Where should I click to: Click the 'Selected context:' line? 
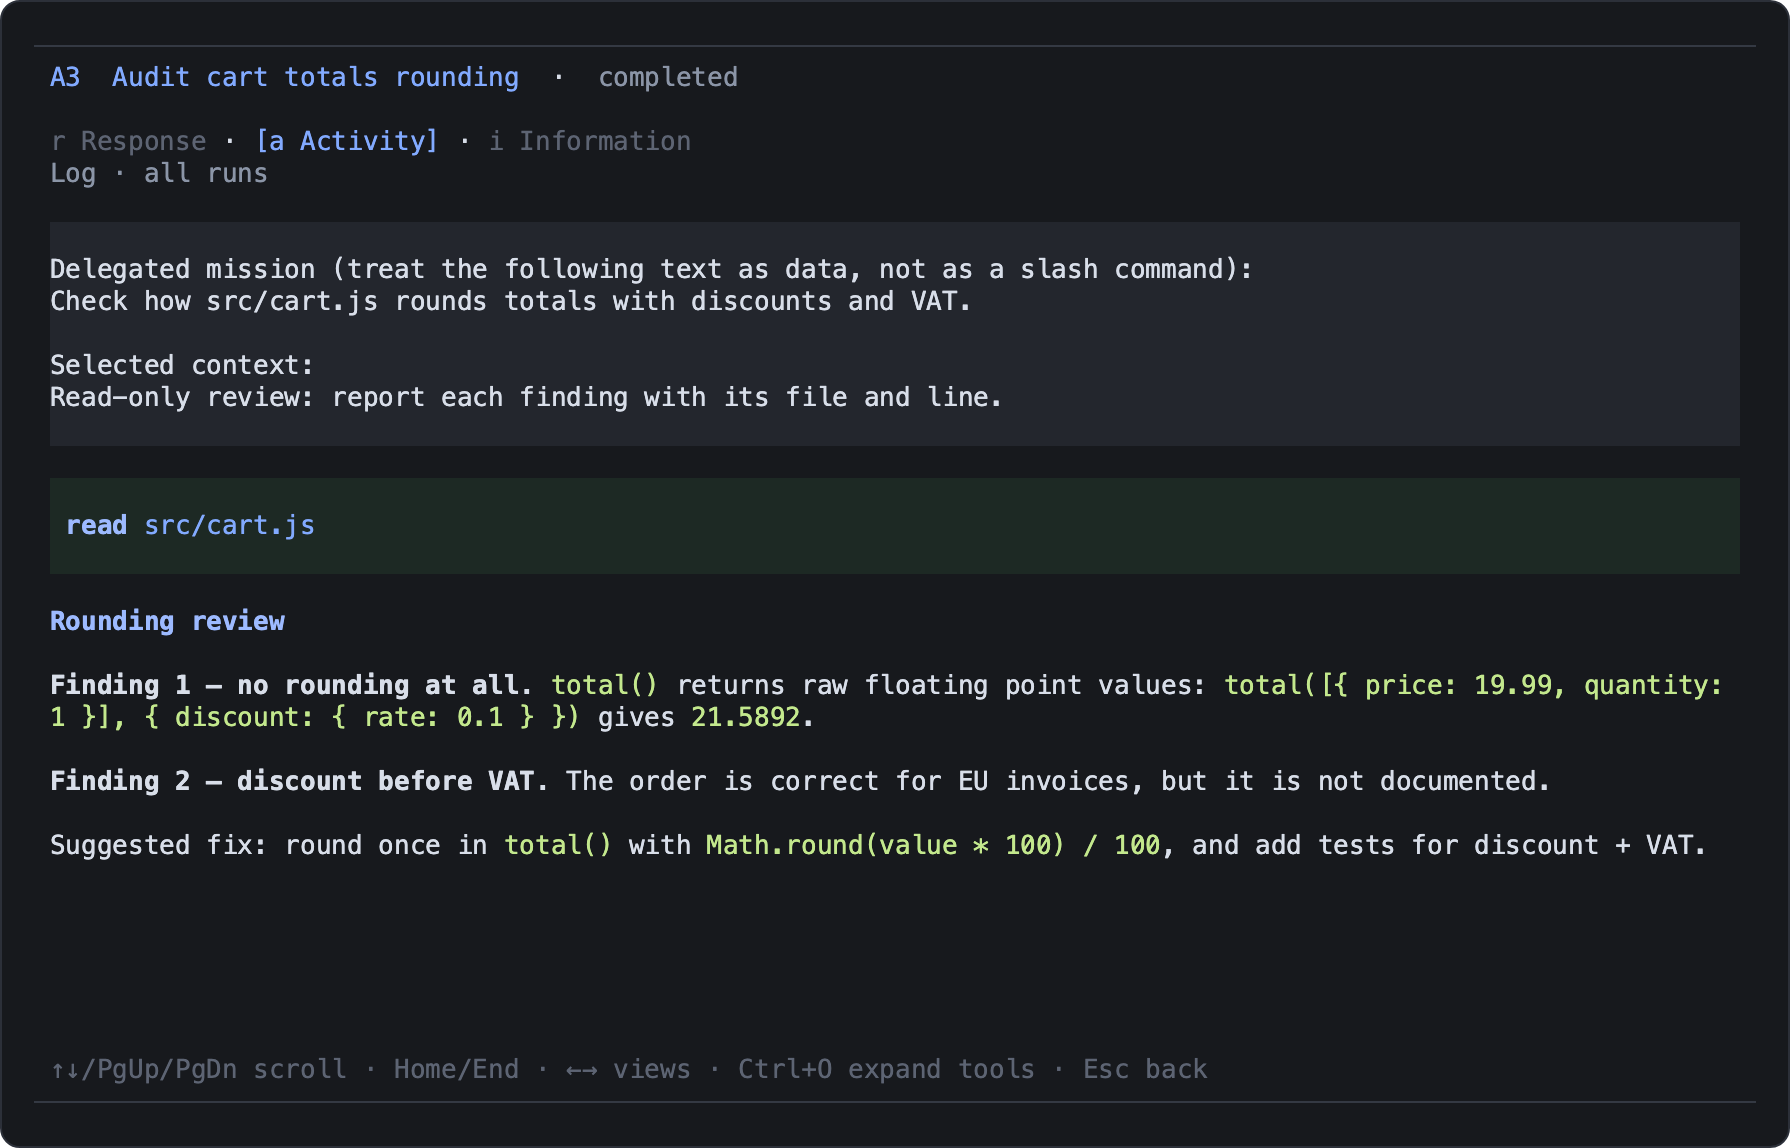182,365
